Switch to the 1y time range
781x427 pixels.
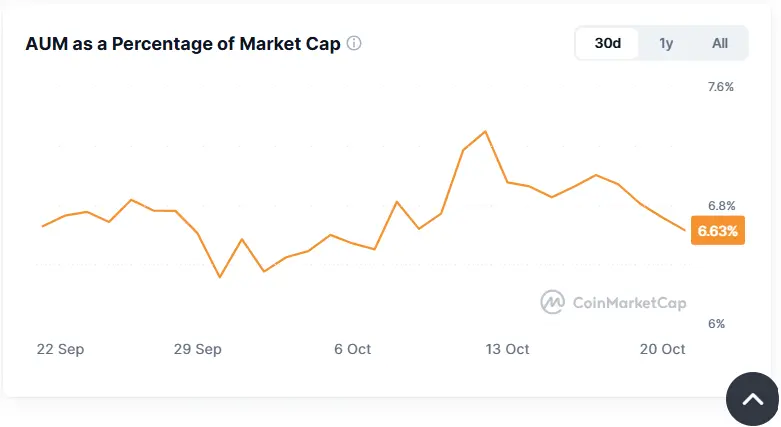[x=666, y=44]
